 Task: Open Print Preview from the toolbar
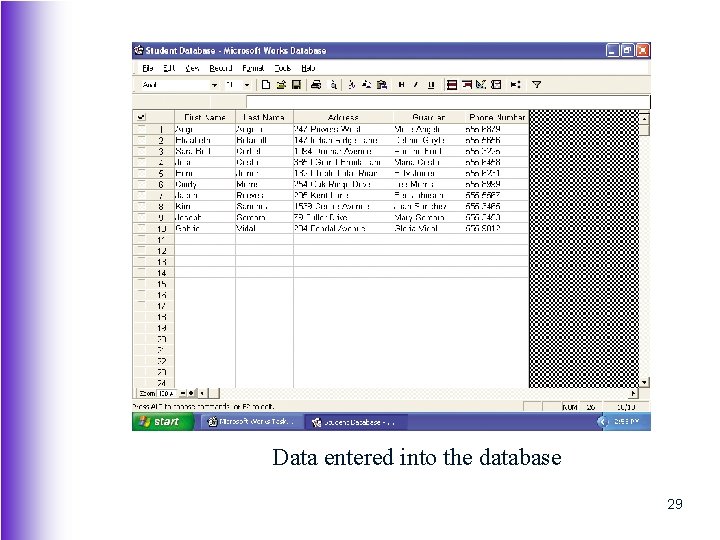tap(334, 84)
